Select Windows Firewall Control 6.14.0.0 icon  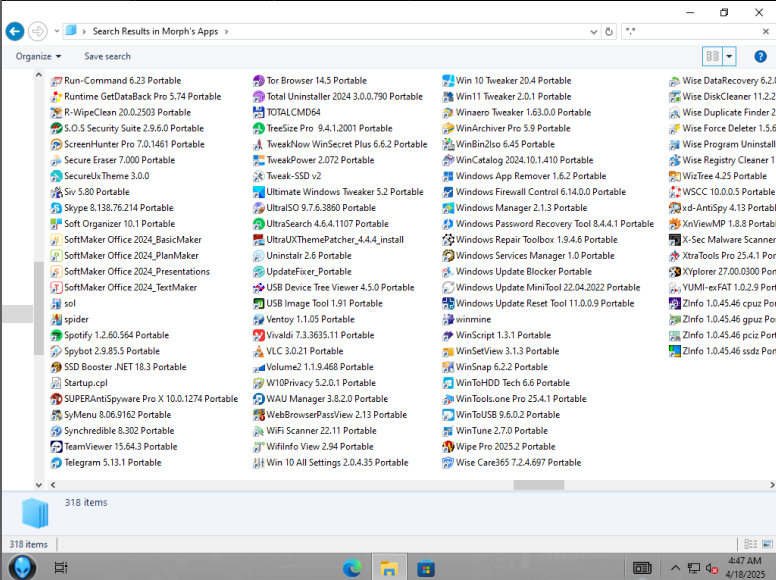click(x=448, y=192)
